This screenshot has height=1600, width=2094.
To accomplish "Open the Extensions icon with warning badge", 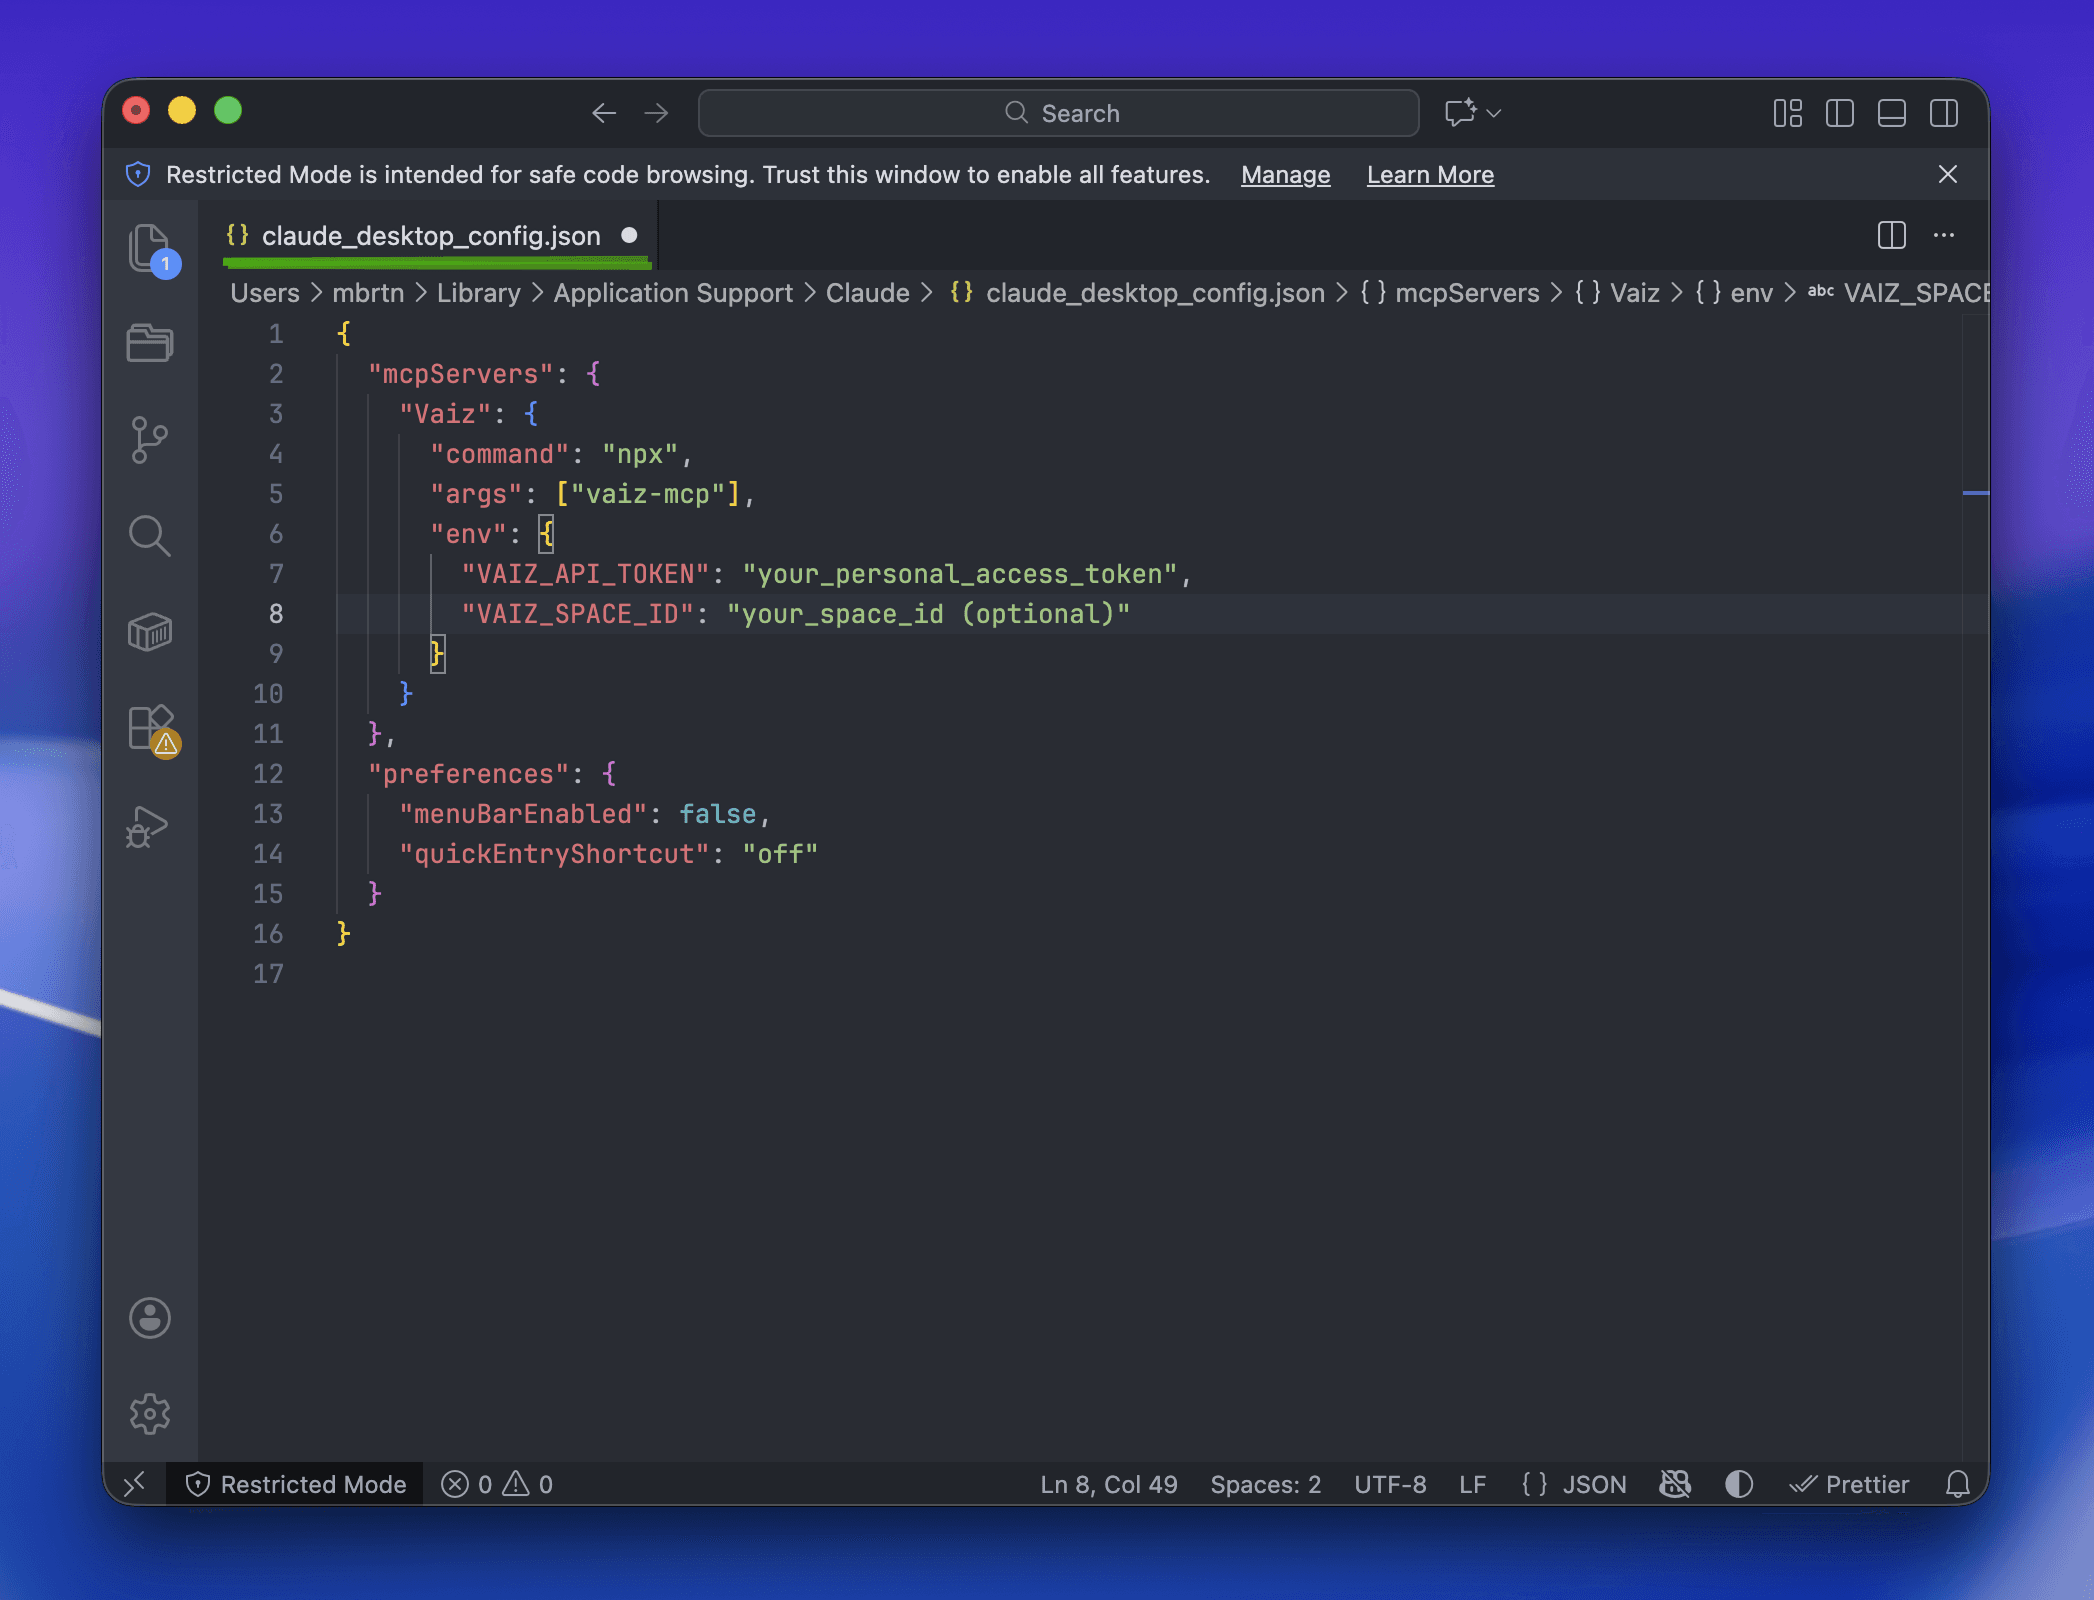I will coord(152,729).
